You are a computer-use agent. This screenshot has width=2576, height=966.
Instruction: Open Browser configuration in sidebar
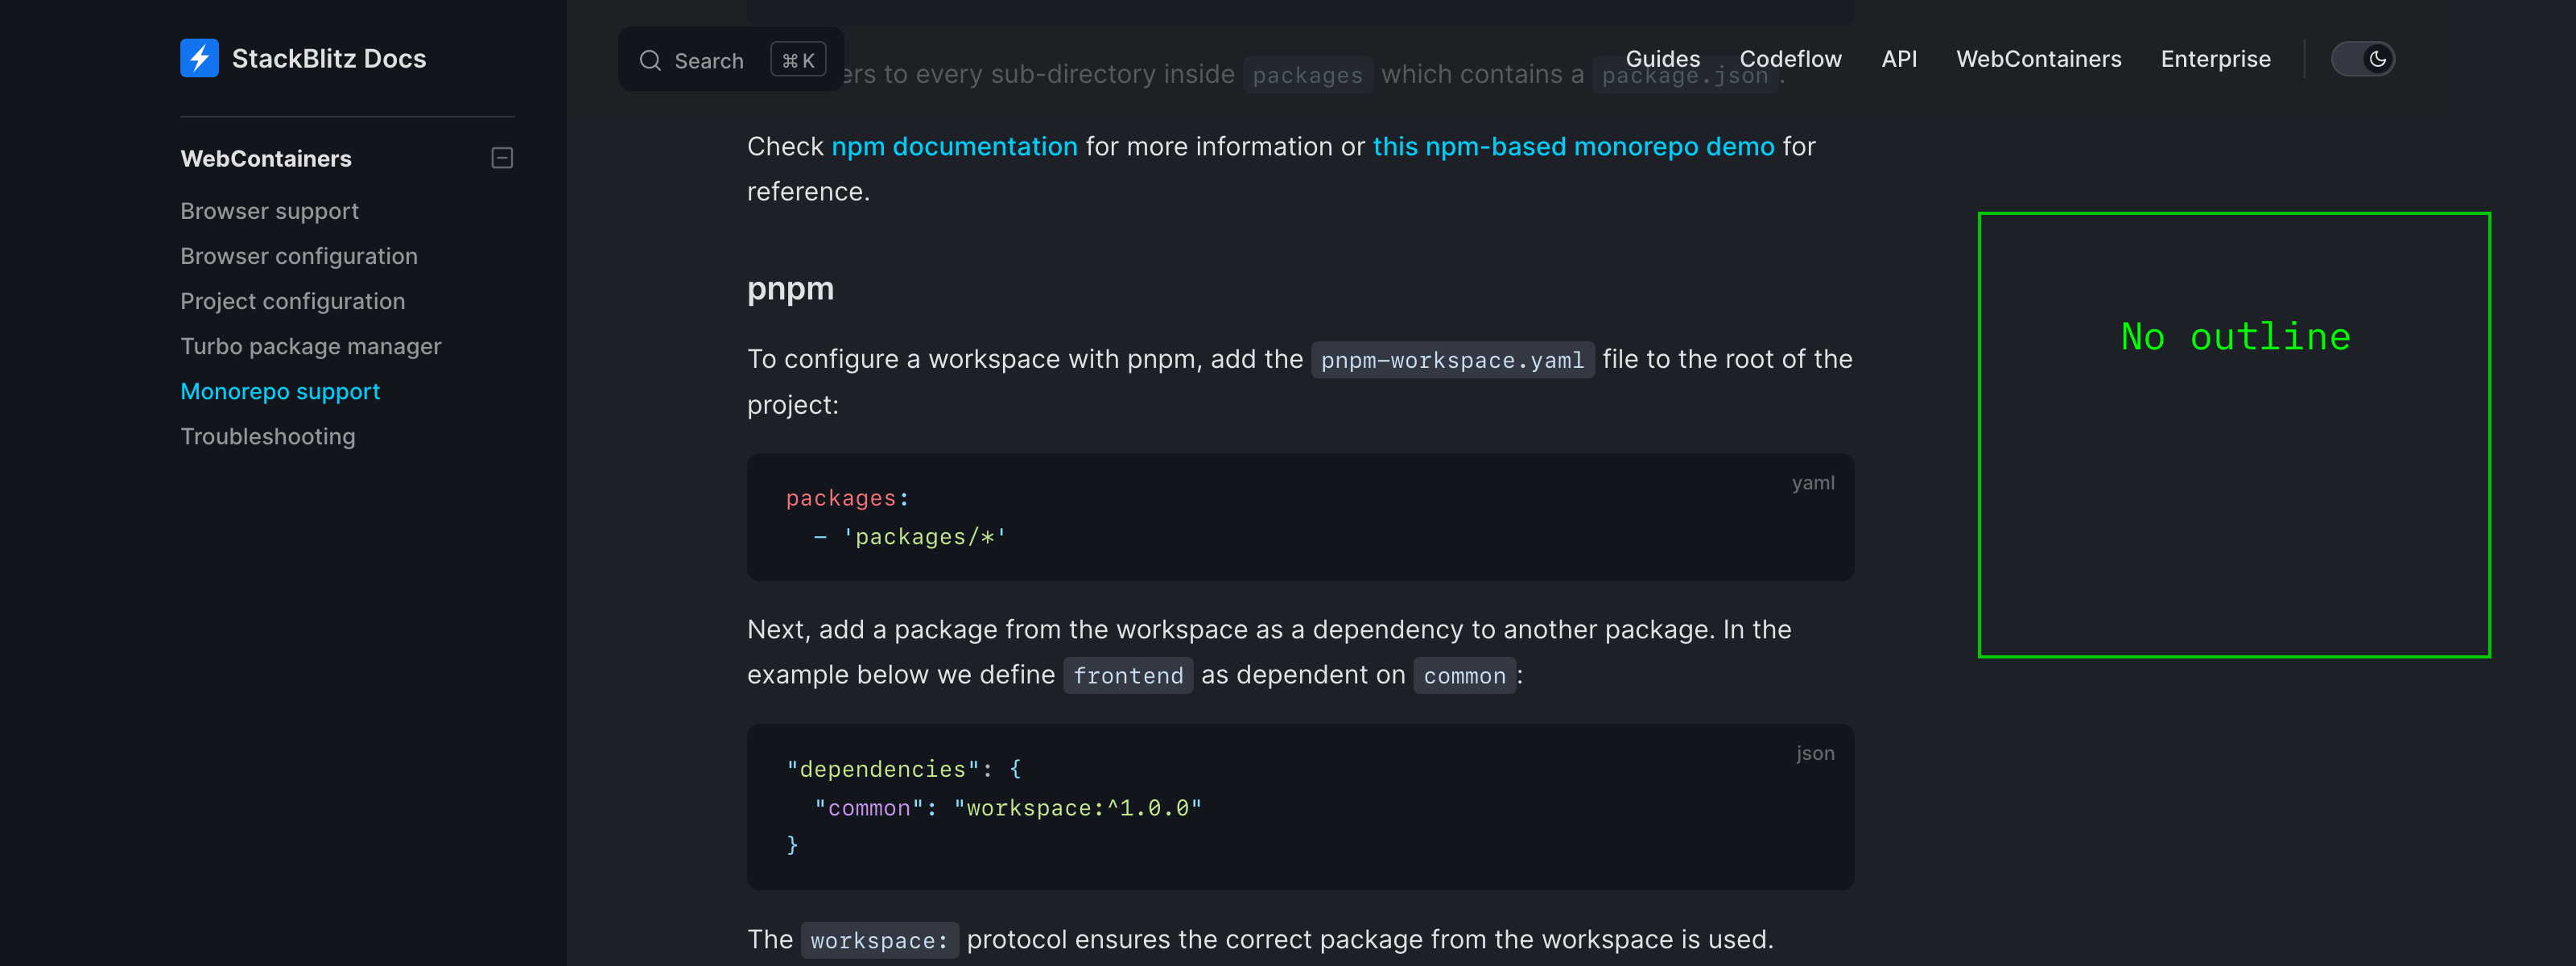[298, 256]
